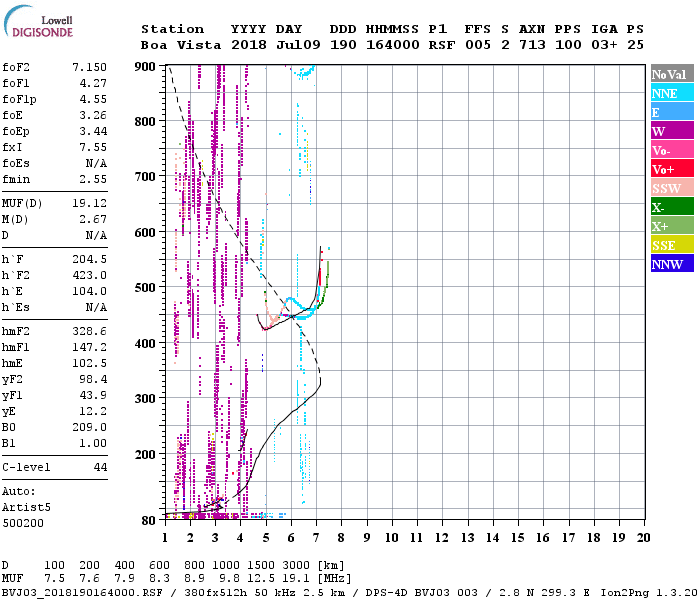Image resolution: width=700 pixels, height=600 pixels.
Task: Click the 12 MHz frequency axis label
Action: [x=442, y=538]
